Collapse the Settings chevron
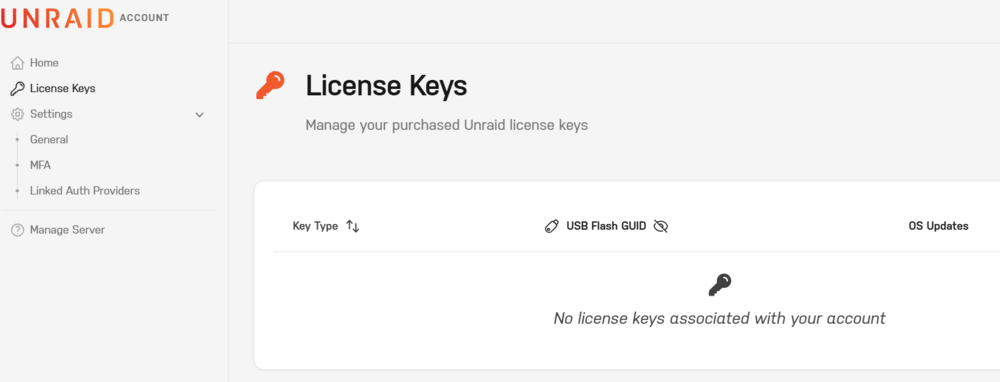Viewport: 1000px width, 382px height. coord(200,115)
